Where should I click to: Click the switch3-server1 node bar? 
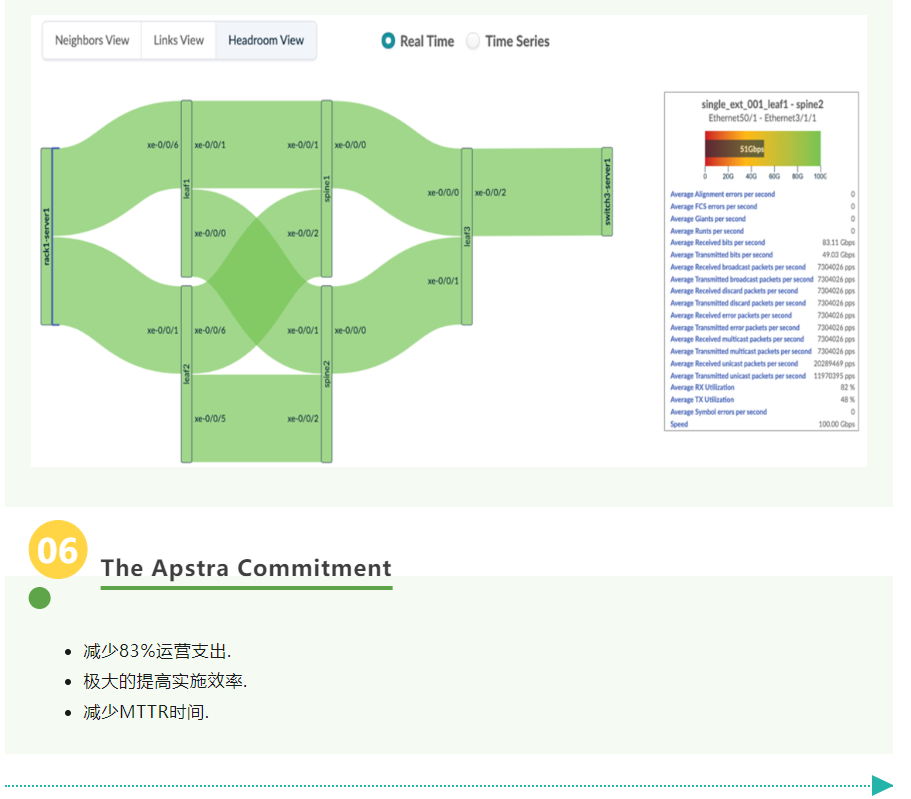point(607,192)
